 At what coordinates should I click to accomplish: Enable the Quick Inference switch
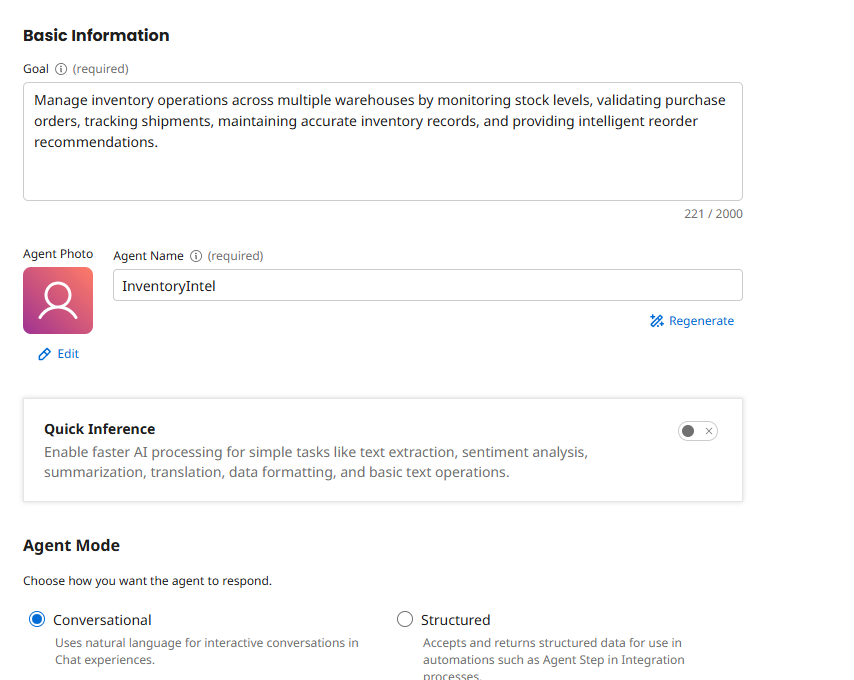point(697,431)
